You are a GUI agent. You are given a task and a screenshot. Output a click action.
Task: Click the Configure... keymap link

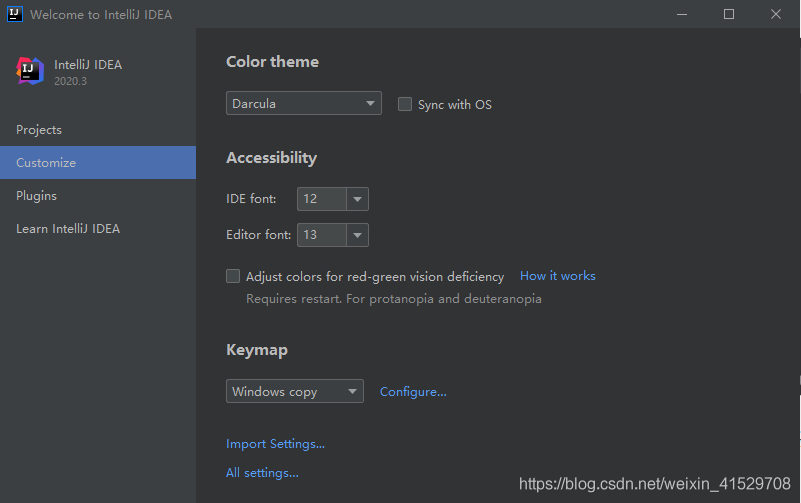click(x=413, y=392)
